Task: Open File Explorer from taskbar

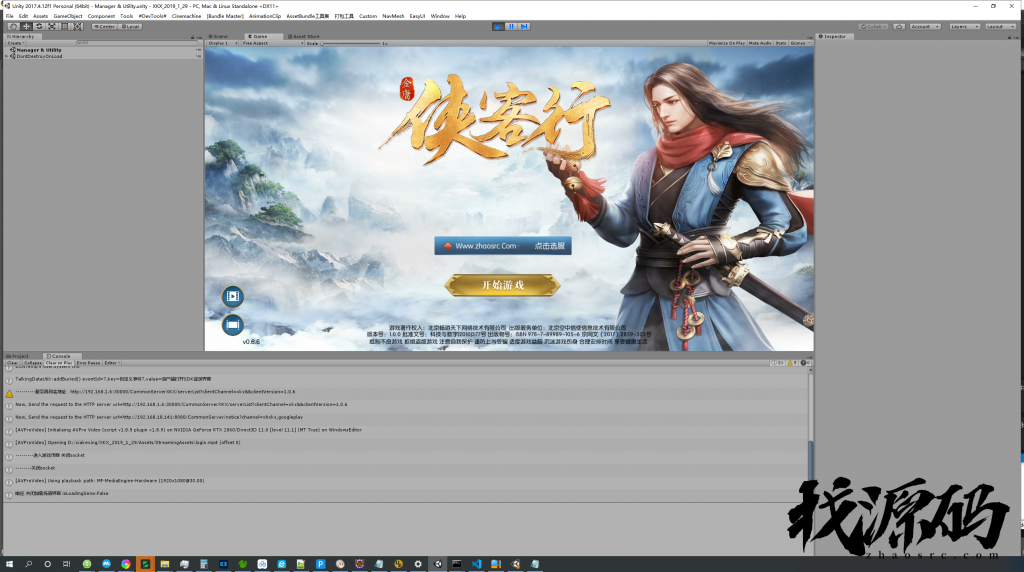Action: (165, 564)
